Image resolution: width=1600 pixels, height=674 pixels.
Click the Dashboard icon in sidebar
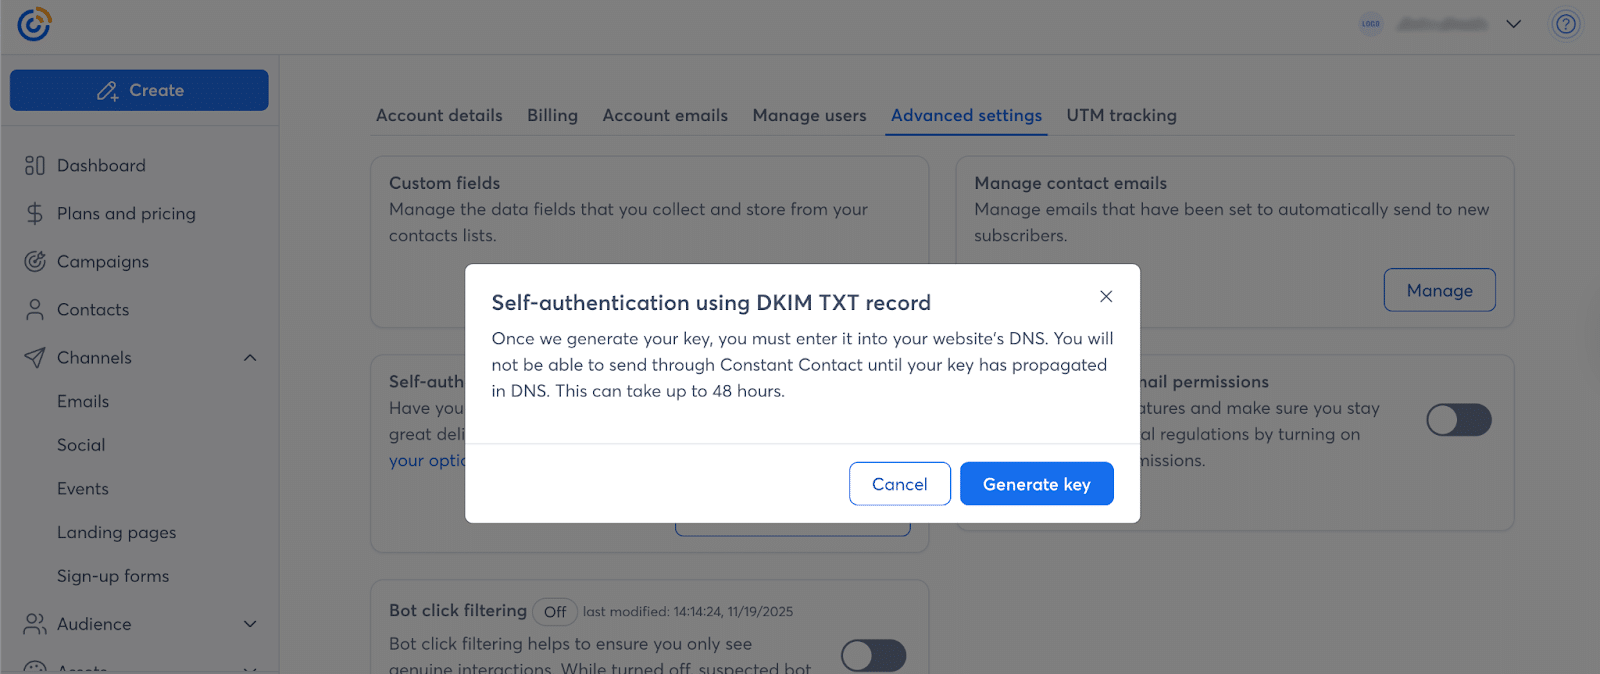click(35, 166)
